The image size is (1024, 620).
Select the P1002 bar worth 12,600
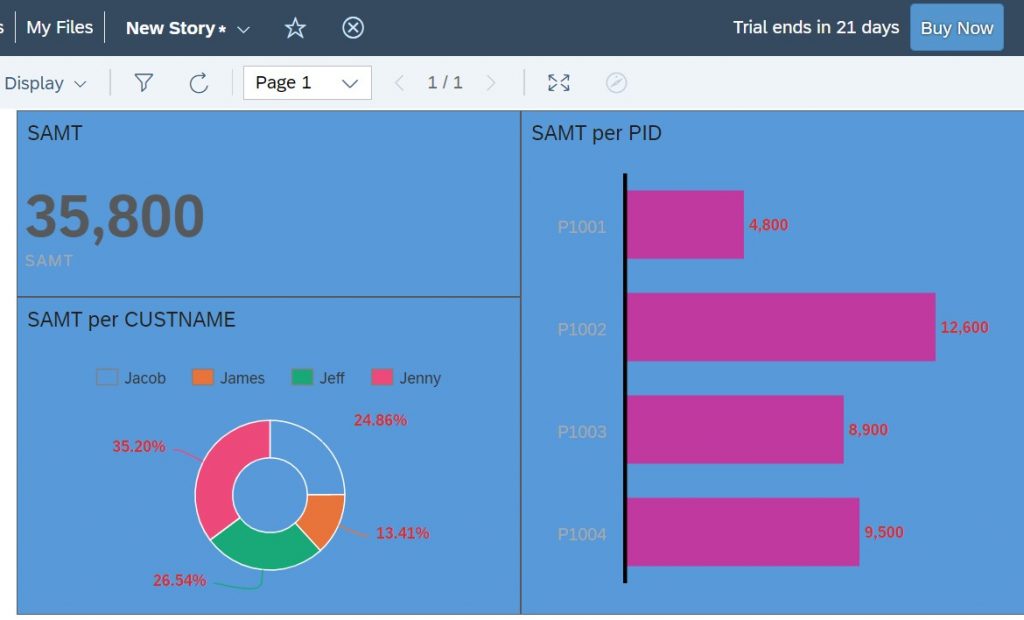click(781, 327)
